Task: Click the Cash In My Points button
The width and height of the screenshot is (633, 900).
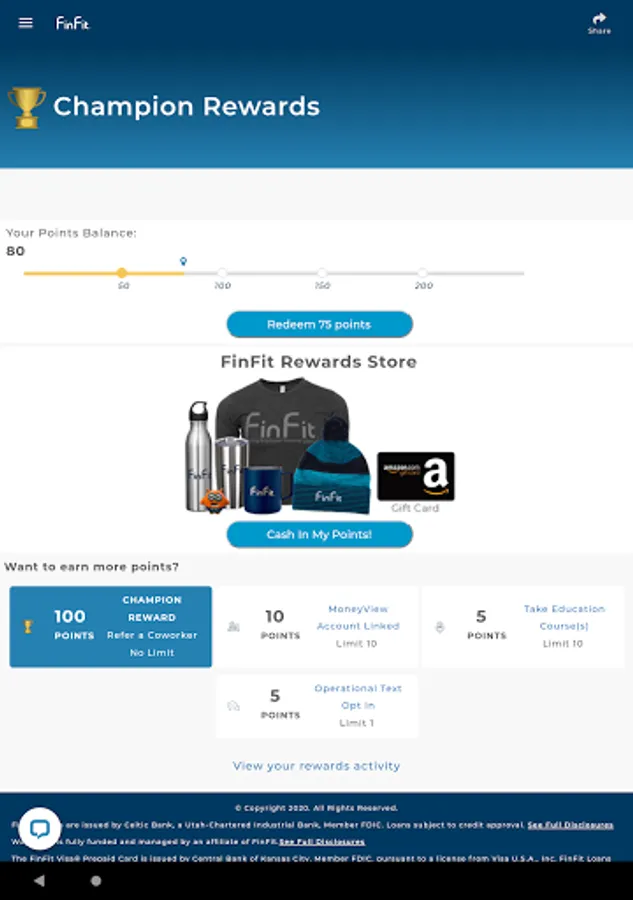Action: coord(320,534)
